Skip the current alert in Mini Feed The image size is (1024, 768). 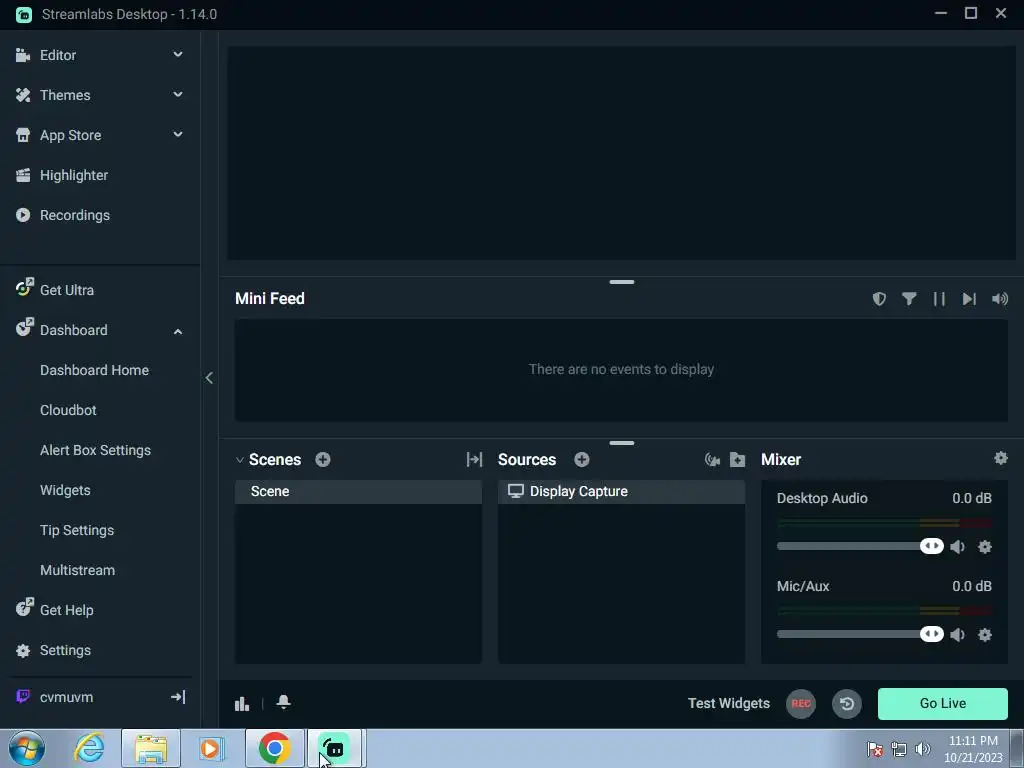[969, 299]
